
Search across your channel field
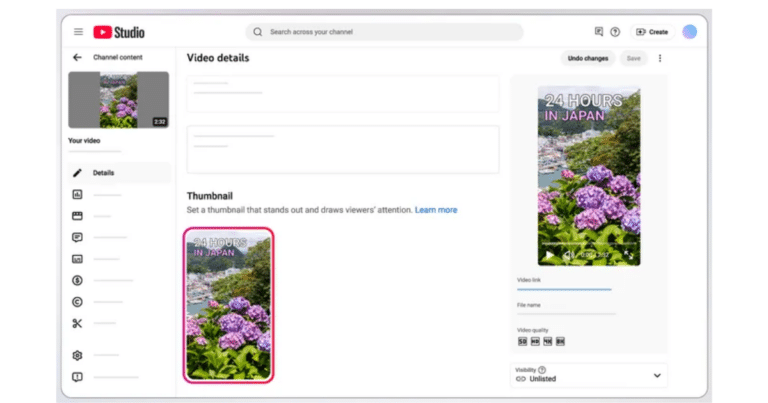pyautogui.click(x=384, y=32)
